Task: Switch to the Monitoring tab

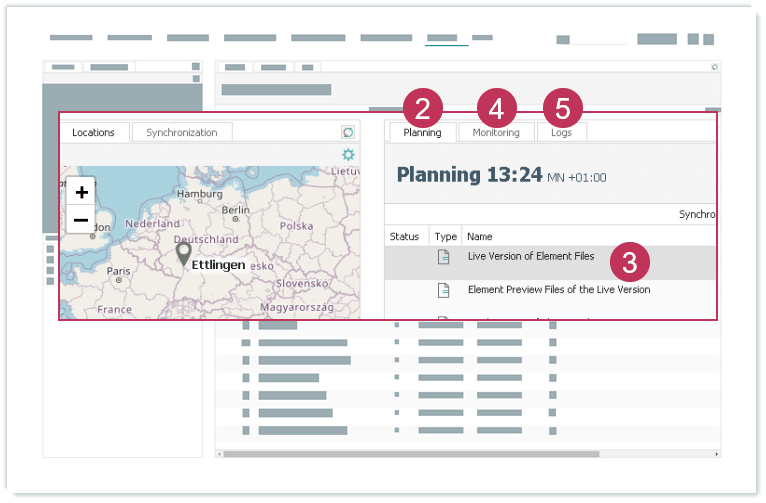Action: [x=496, y=133]
